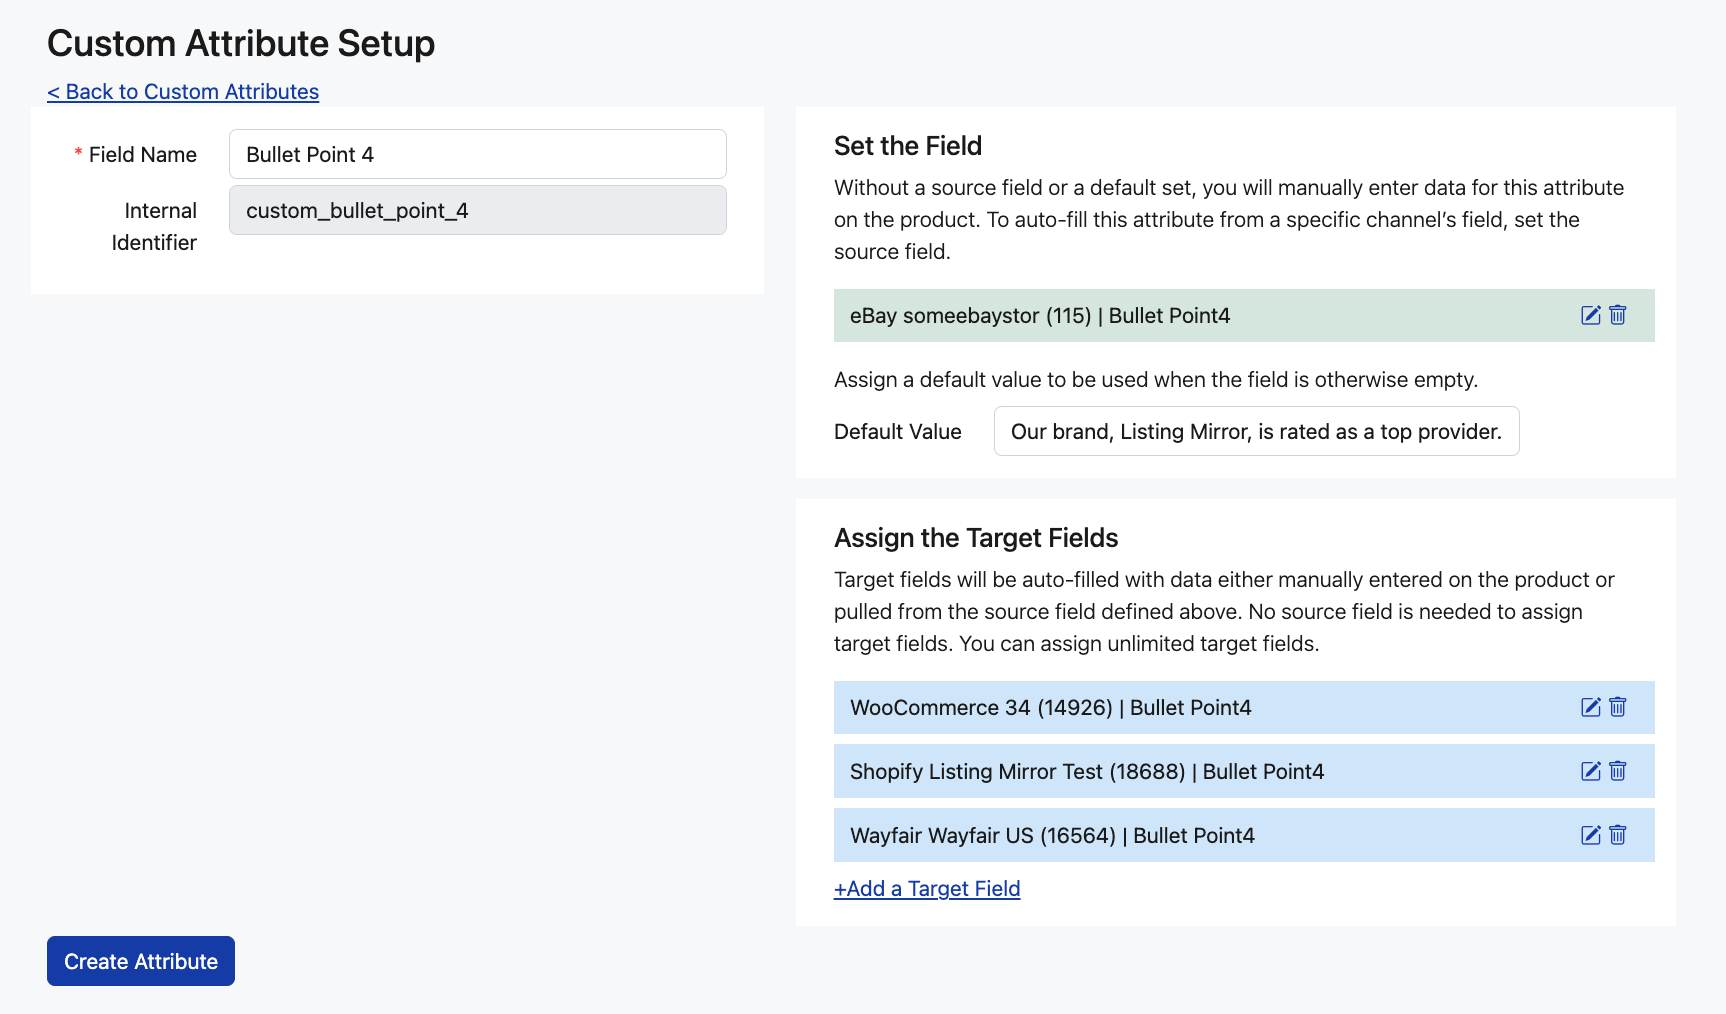
Task: Click the Assign the Target Fields heading
Action: tap(976, 538)
